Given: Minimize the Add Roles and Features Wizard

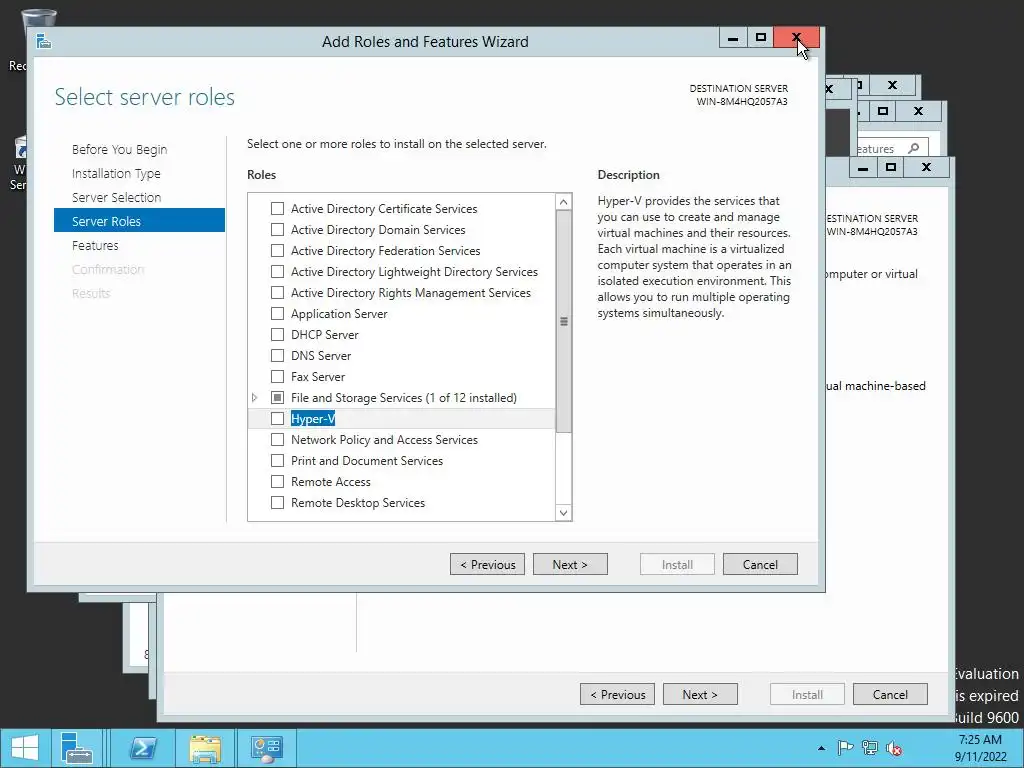Looking at the screenshot, I should pos(733,38).
